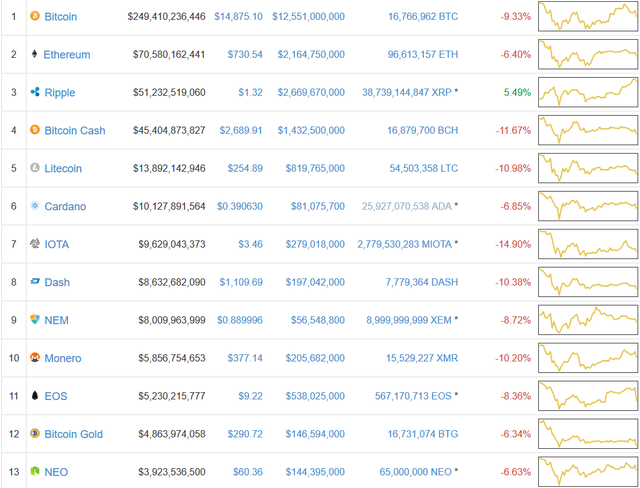
Task: Click the Litecoin logo icon
Action: pos(35,168)
